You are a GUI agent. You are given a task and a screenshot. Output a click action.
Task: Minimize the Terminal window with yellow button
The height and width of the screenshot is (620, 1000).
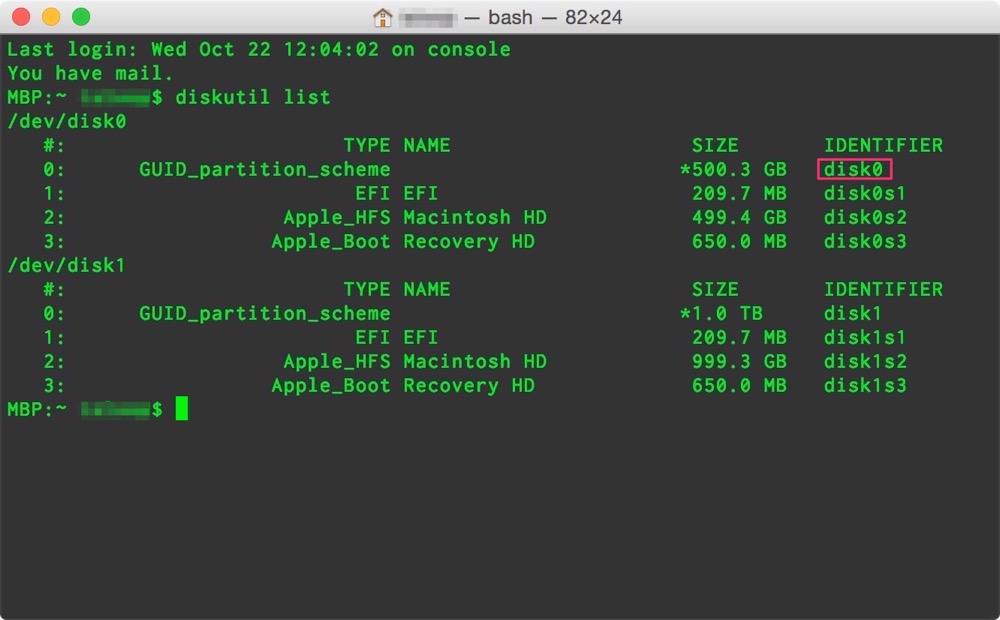(x=51, y=17)
